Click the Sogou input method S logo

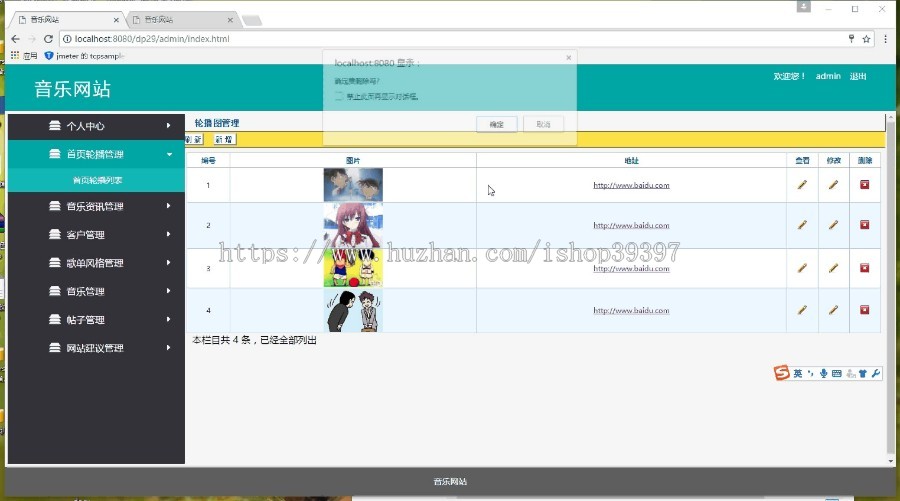click(781, 373)
